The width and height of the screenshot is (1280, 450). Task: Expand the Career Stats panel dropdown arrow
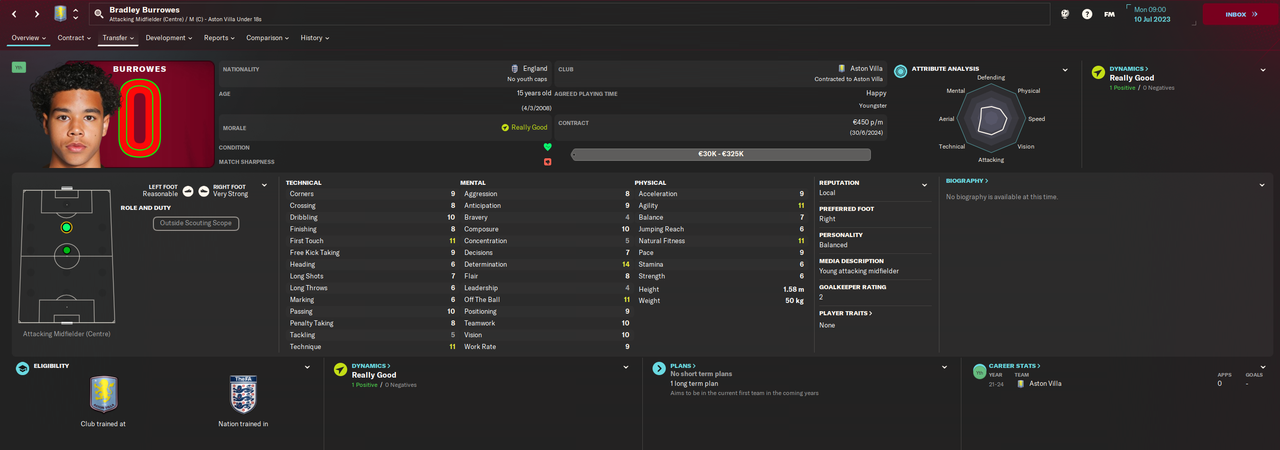[x=1263, y=367]
